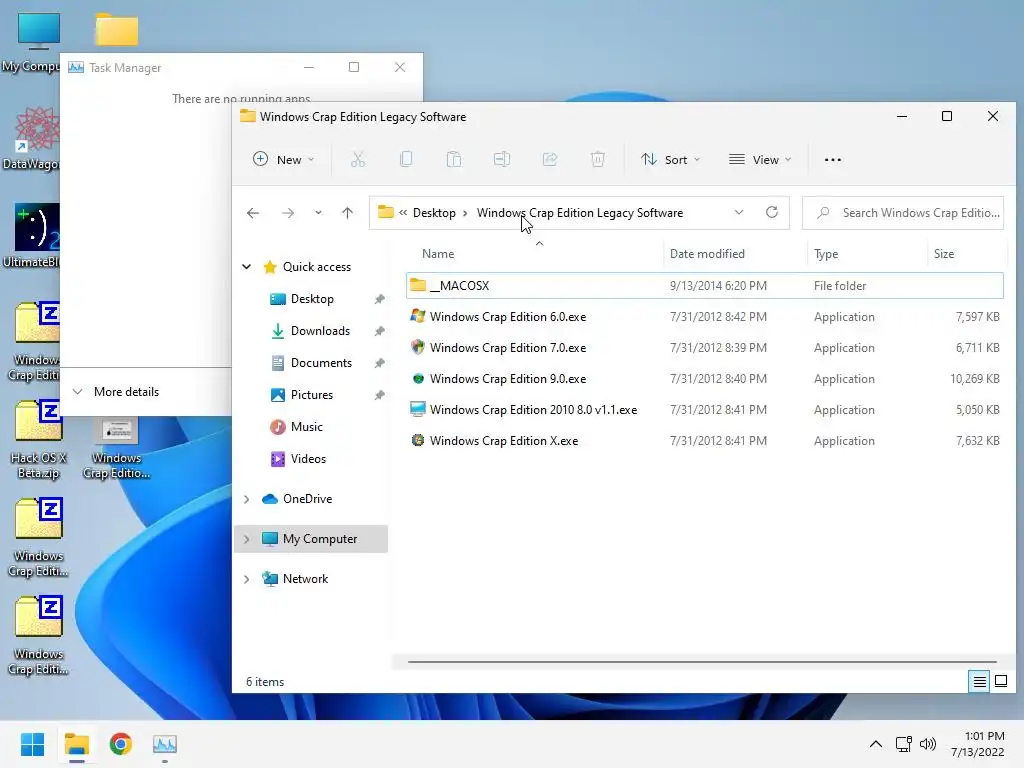Select Pictures in the navigation sidebar
The height and width of the screenshot is (768, 1024).
pyautogui.click(x=312, y=394)
